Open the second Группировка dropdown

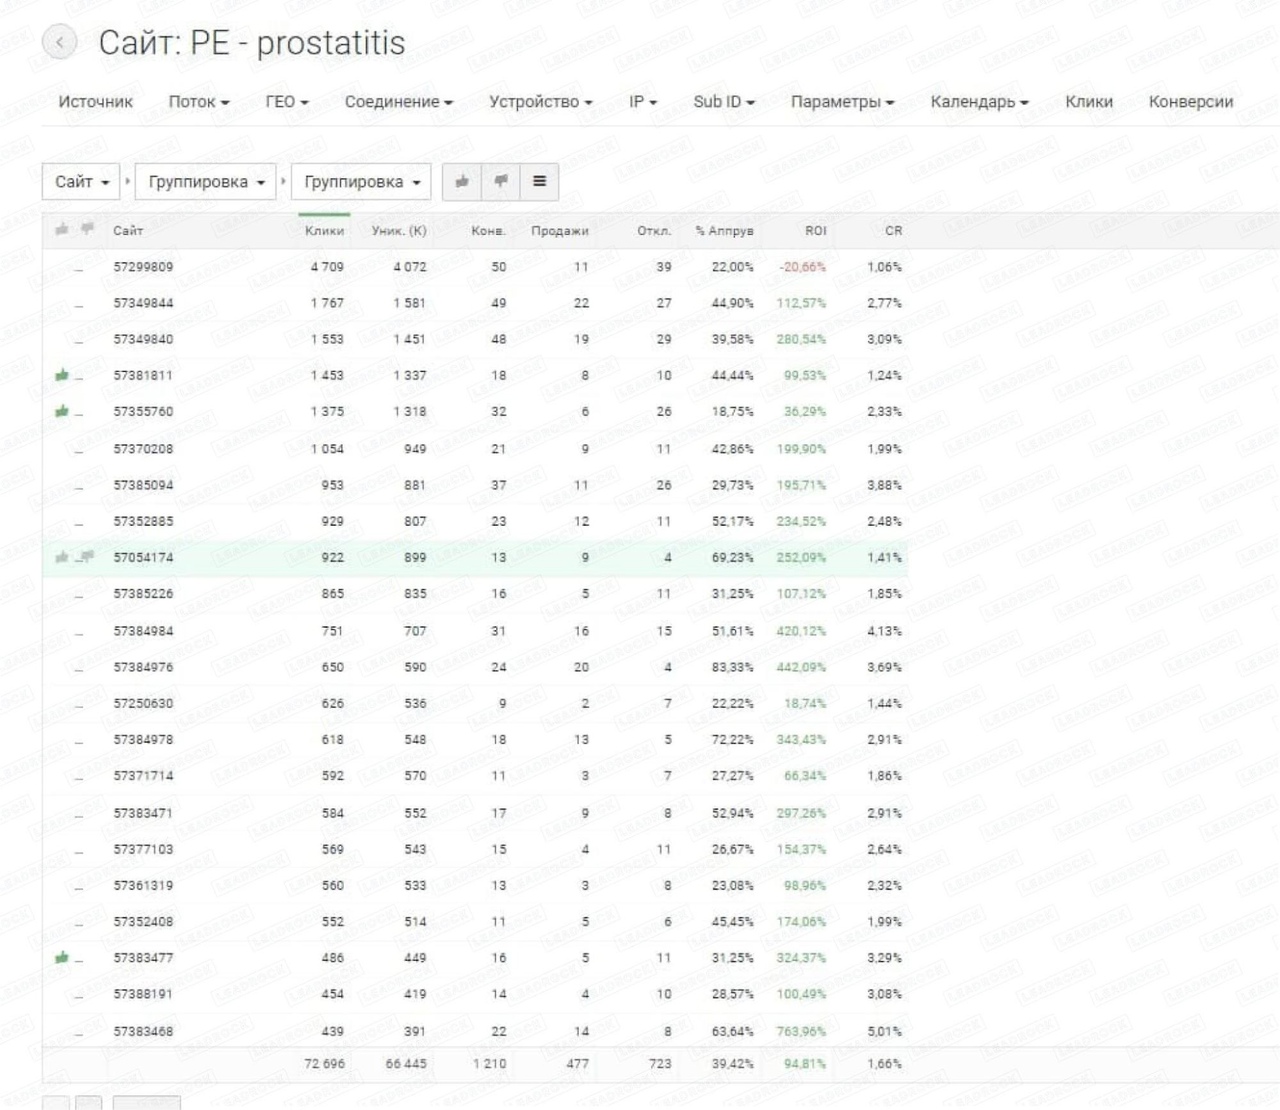361,182
